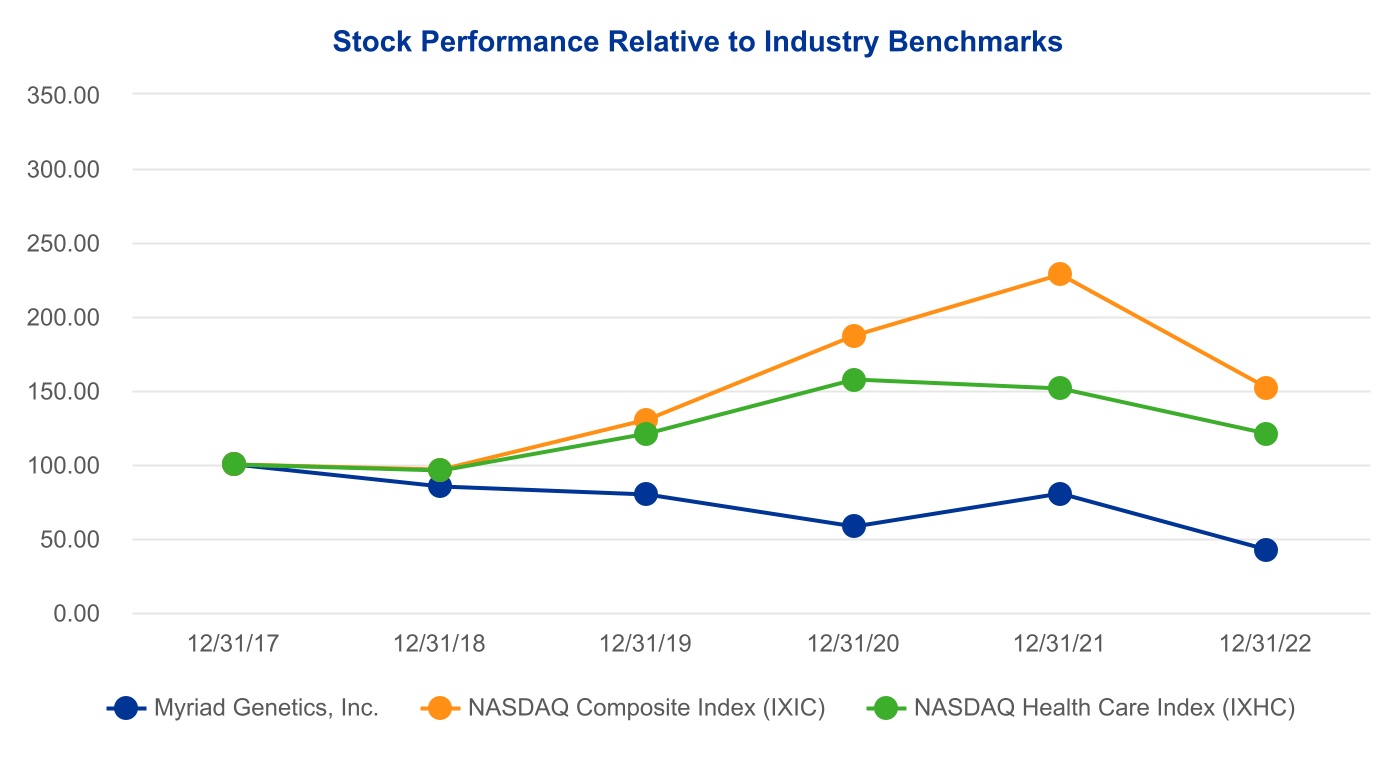Click Myriad Genetics data point at 12/31/22
This screenshot has width=1400, height=760.
[x=1265, y=550]
